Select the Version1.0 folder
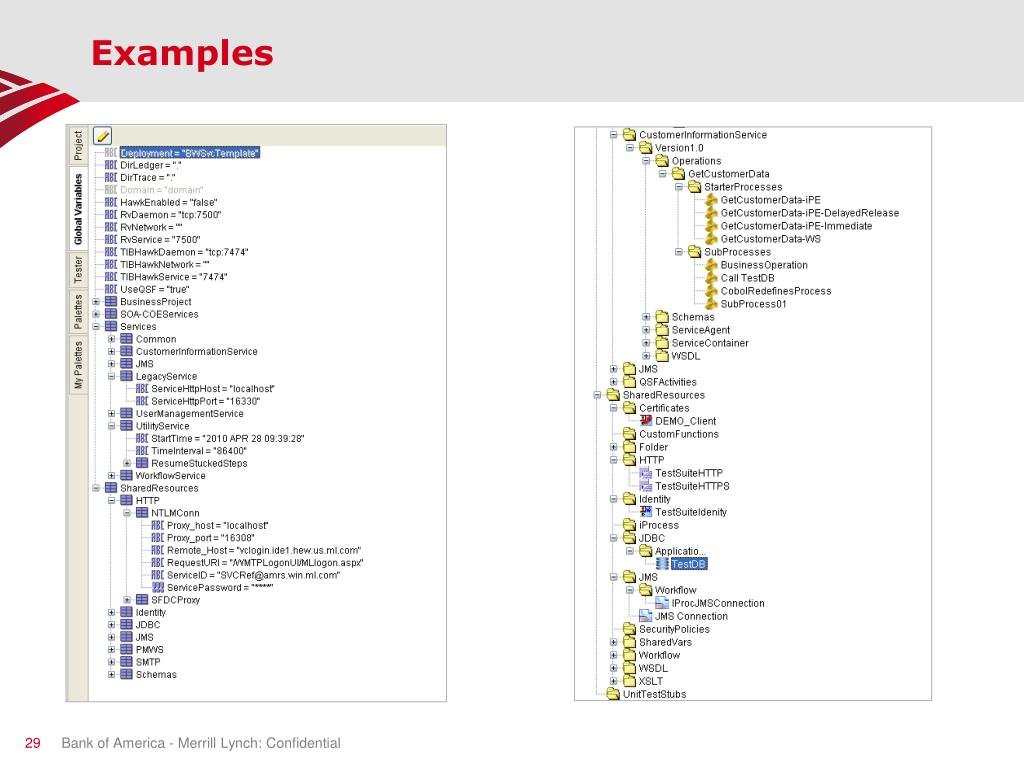Screen dimensions: 1024x768 pos(679,148)
